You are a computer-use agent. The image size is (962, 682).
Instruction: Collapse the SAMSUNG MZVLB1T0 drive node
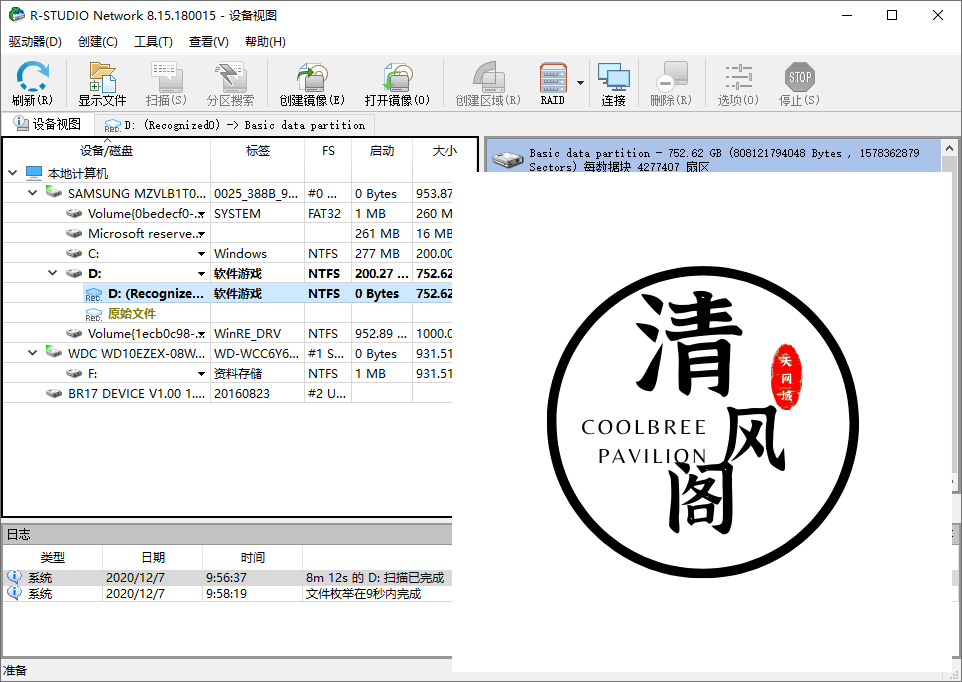coord(33,193)
